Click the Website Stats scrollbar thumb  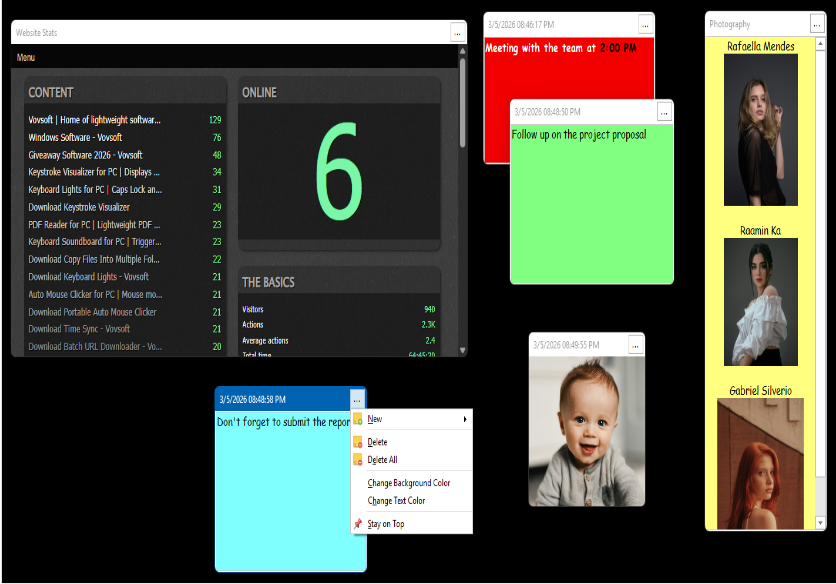click(x=462, y=102)
